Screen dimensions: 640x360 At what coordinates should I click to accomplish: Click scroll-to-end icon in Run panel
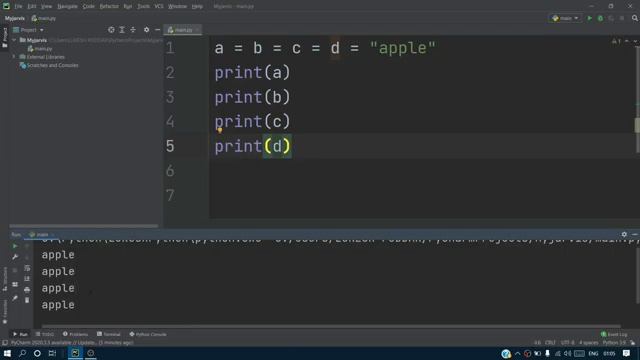pos(27,279)
